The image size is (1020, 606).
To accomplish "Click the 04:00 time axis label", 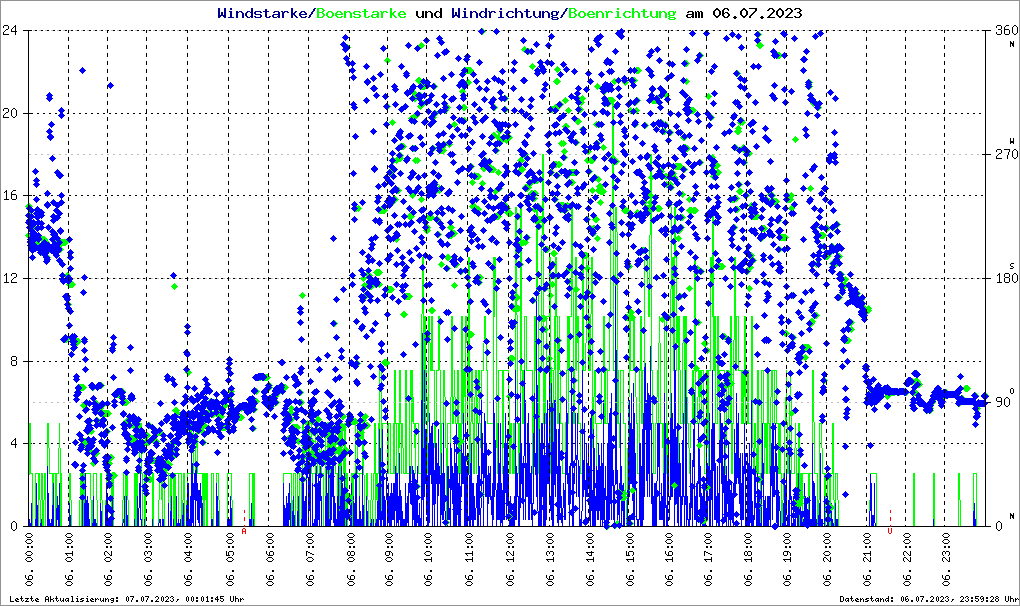I will pos(189,559).
